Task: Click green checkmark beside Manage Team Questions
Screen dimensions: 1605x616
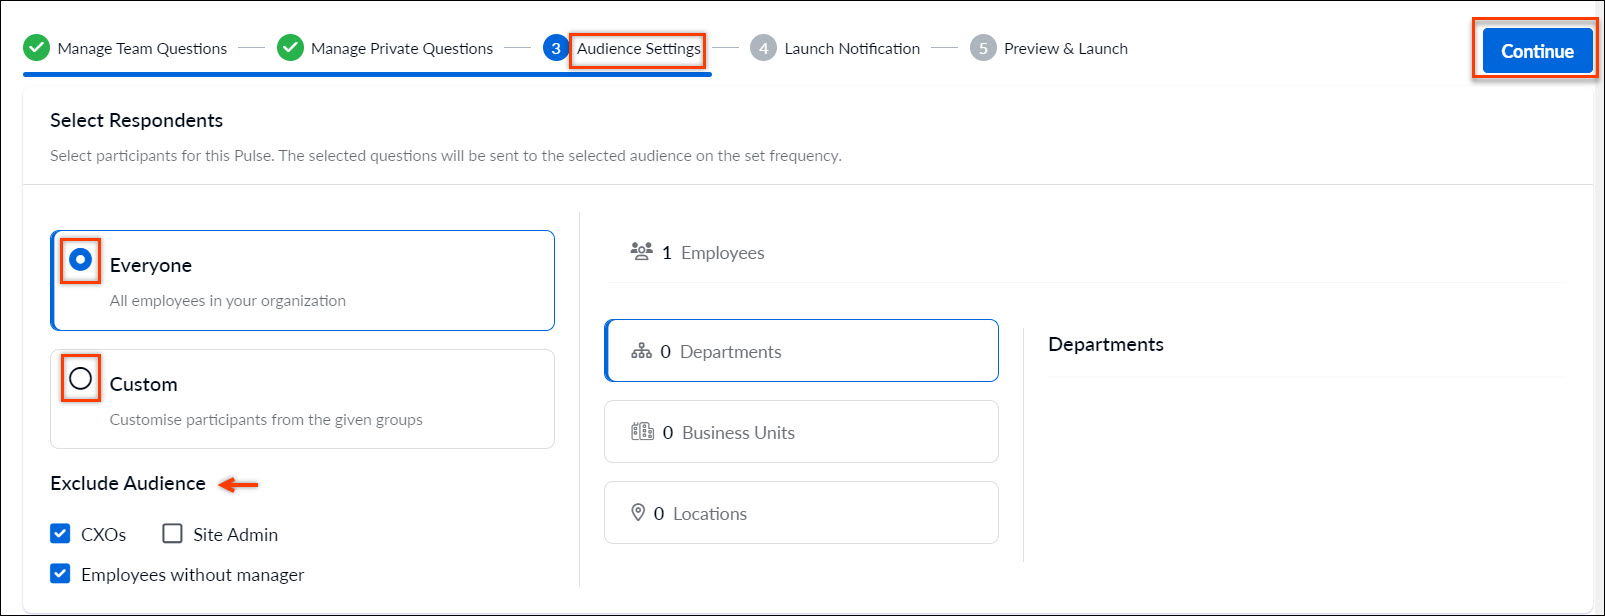Action: (x=36, y=48)
